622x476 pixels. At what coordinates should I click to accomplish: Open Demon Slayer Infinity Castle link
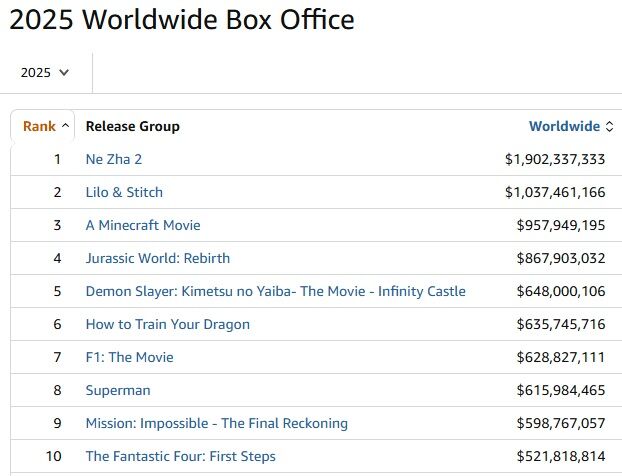point(275,291)
